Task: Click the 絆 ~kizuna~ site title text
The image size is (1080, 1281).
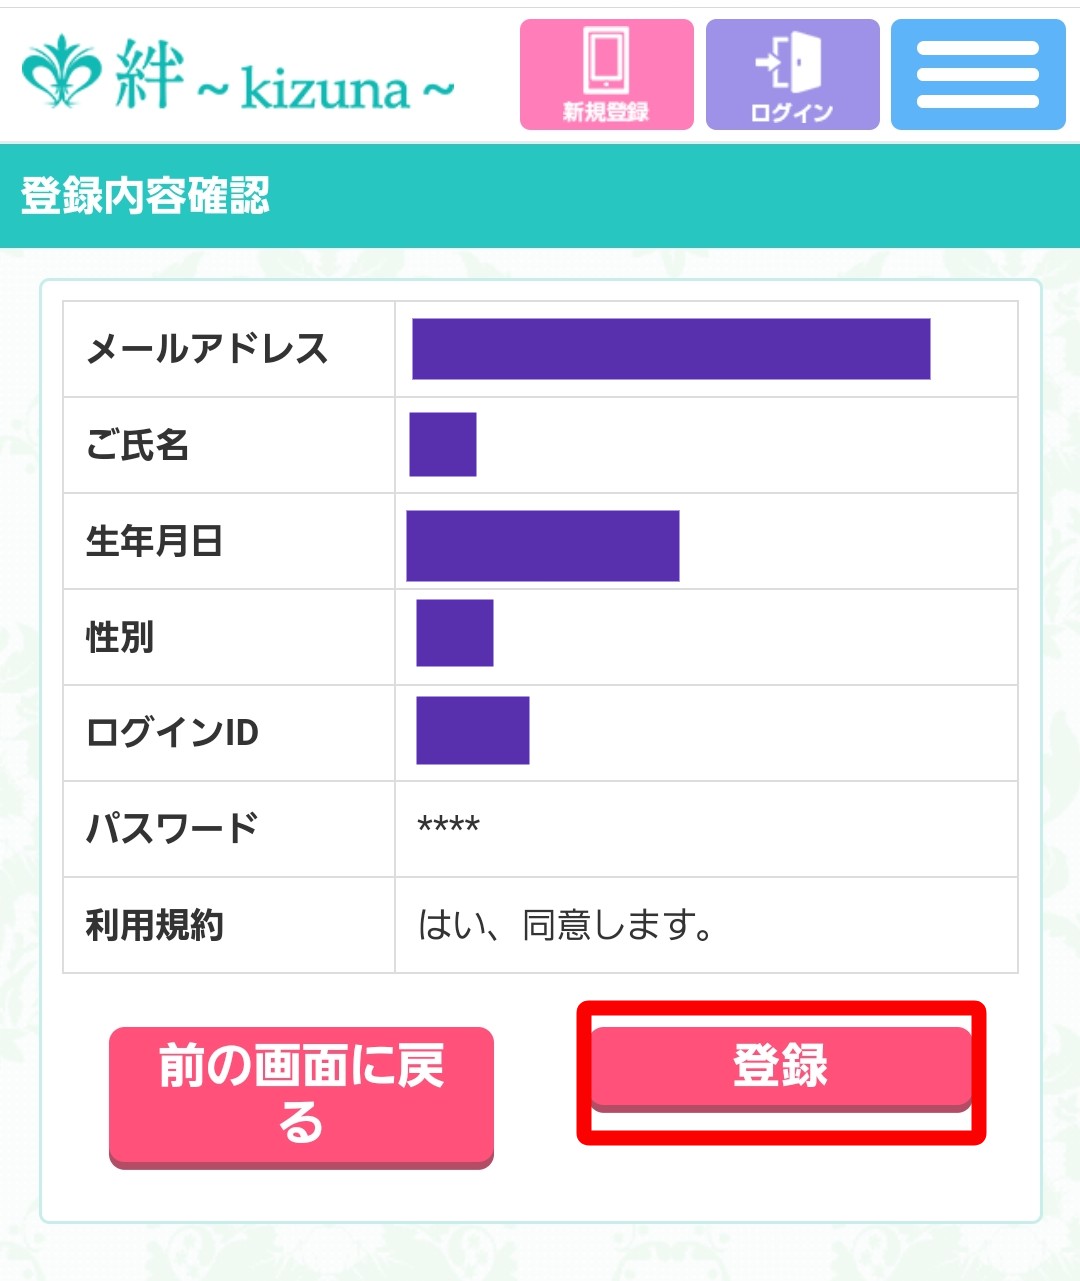Action: click(x=285, y=78)
